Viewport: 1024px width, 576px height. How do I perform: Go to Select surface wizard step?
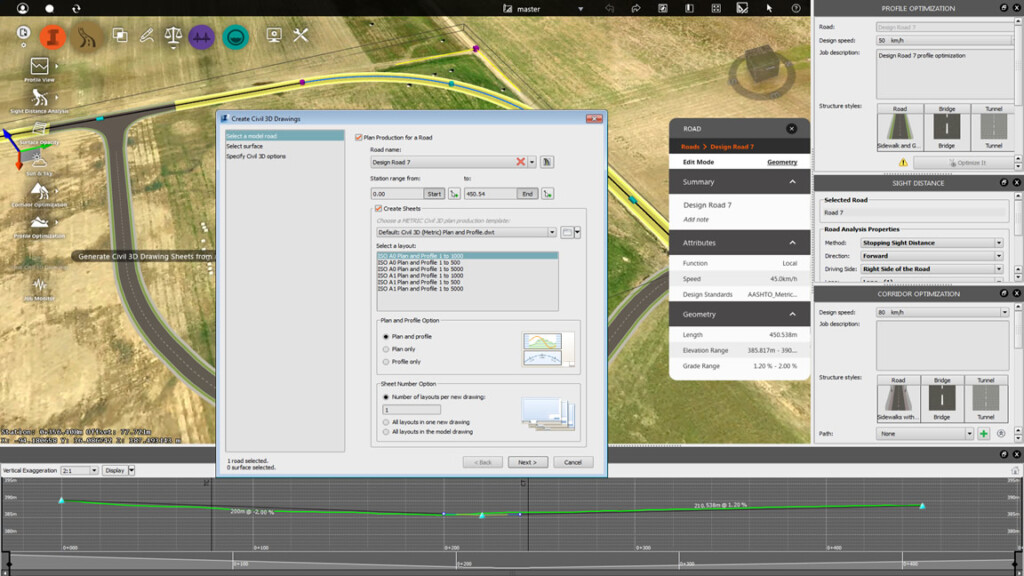tap(244, 146)
